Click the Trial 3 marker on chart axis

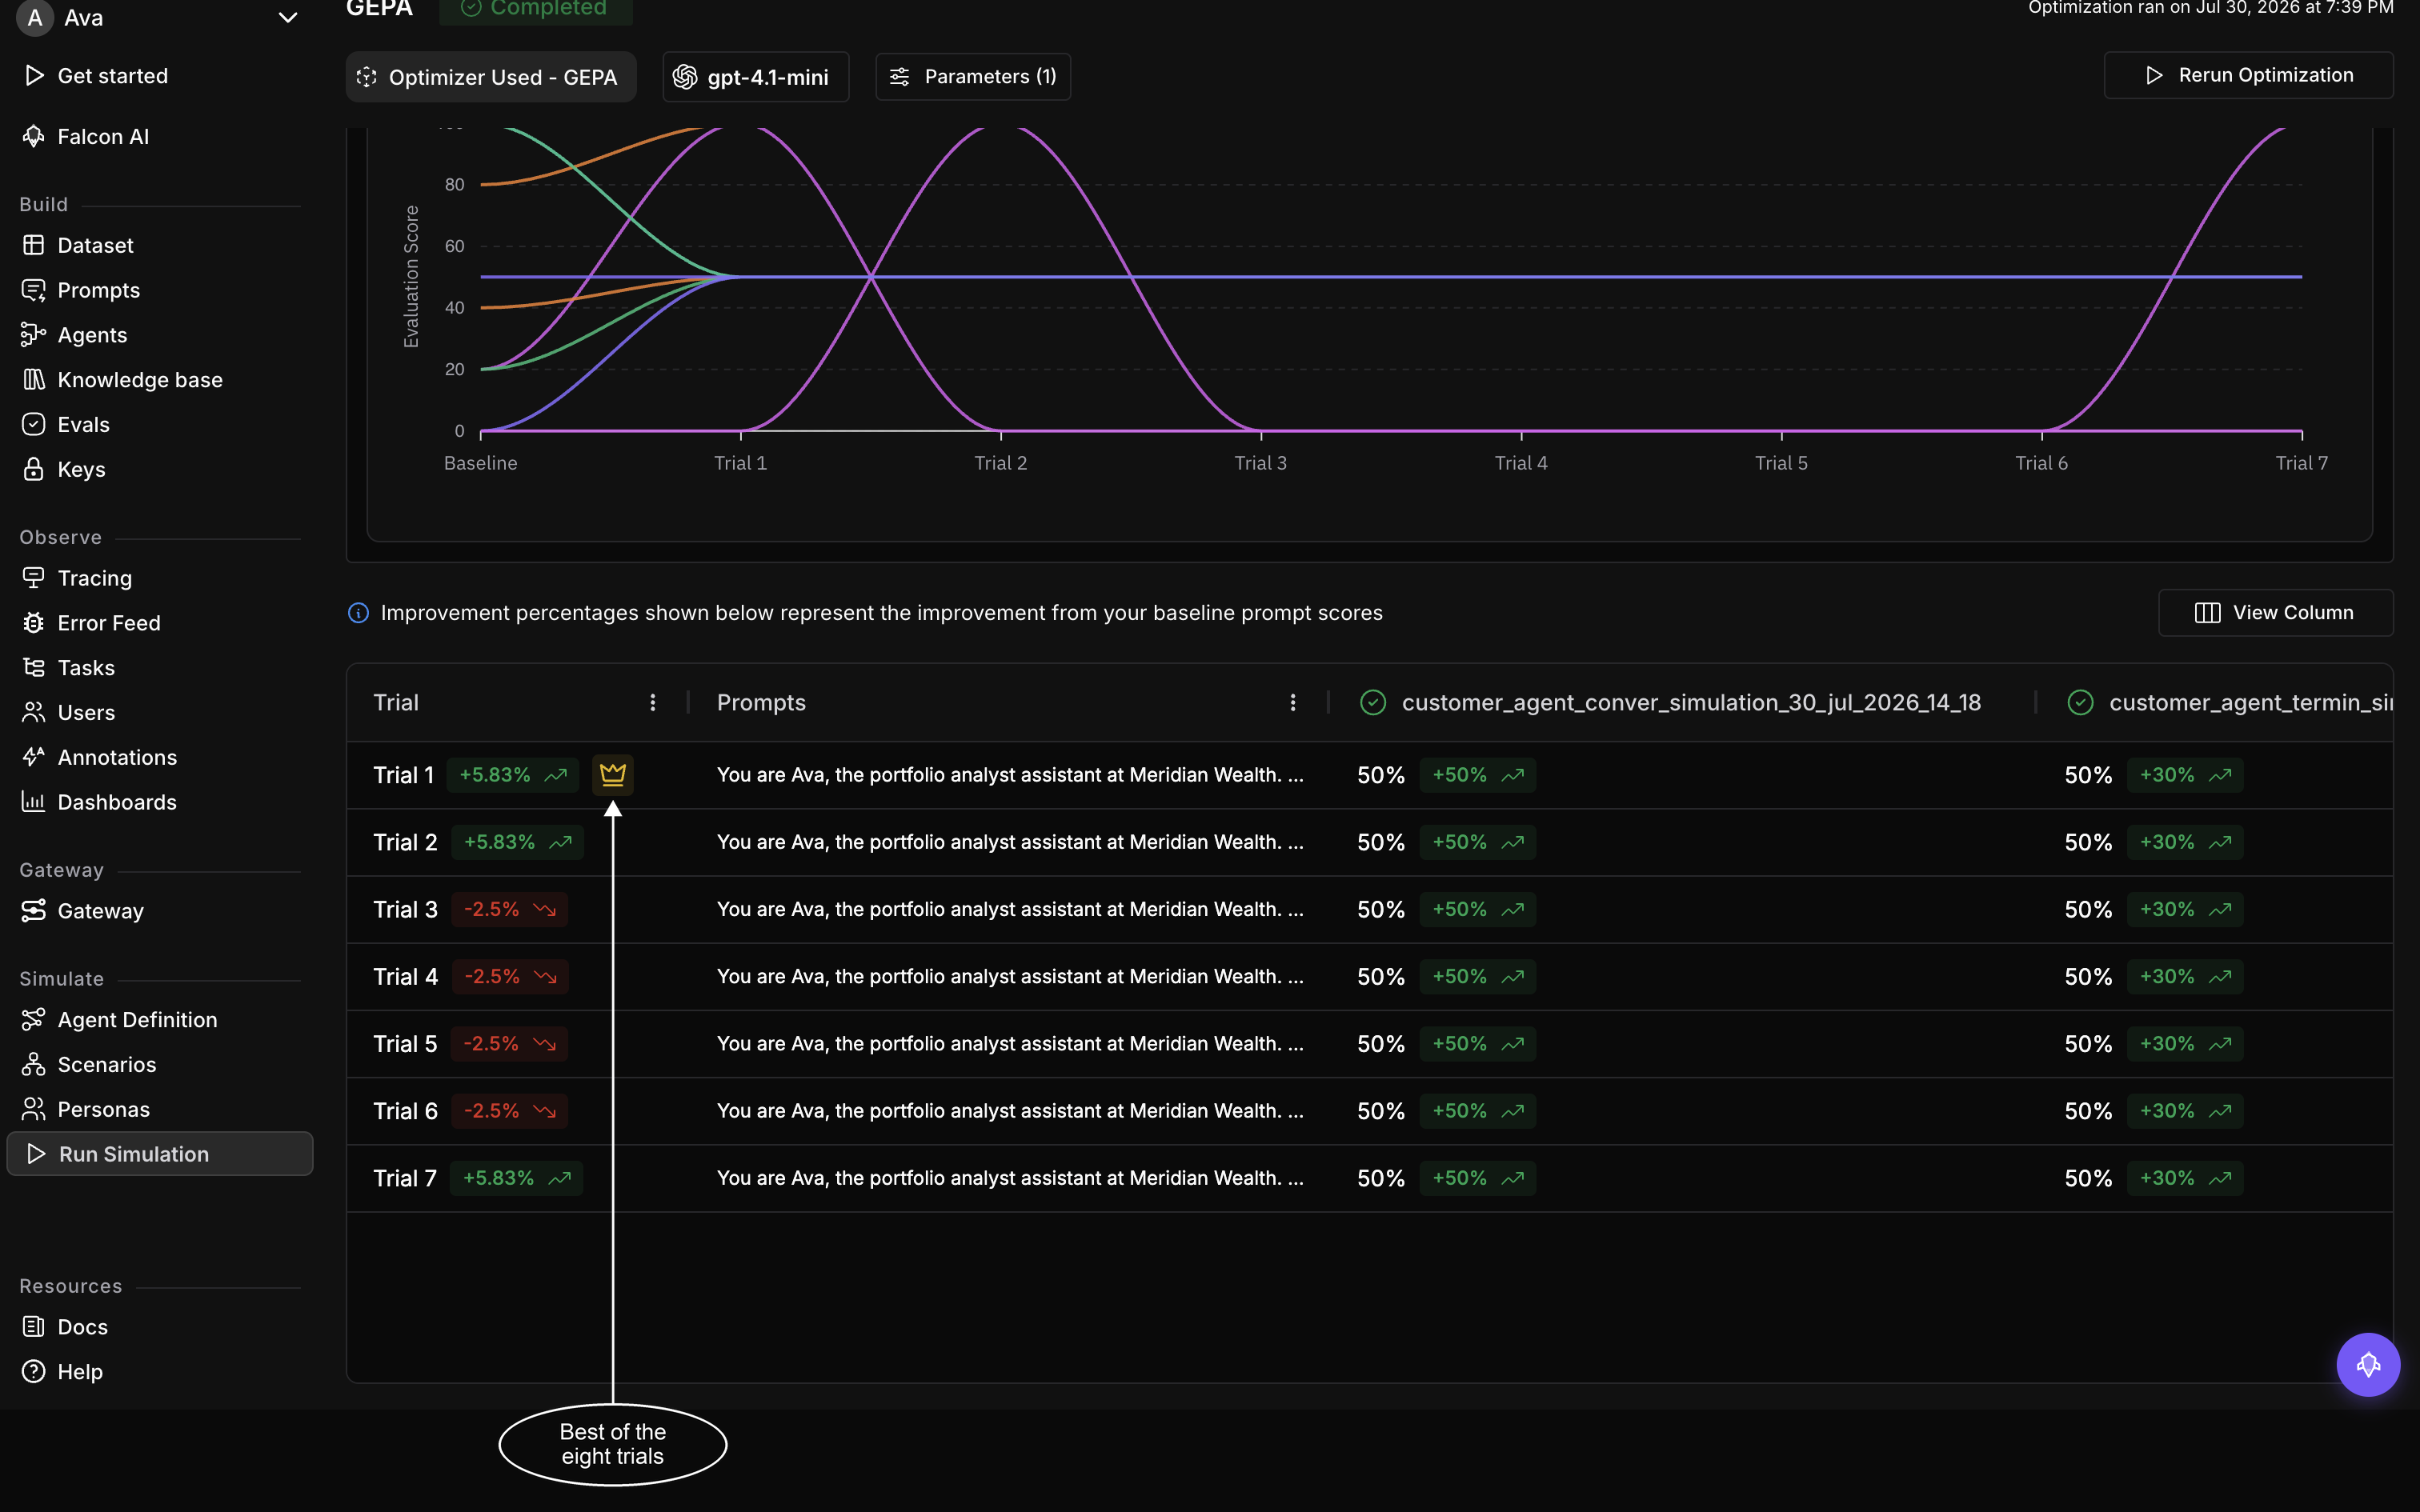coord(1261,463)
